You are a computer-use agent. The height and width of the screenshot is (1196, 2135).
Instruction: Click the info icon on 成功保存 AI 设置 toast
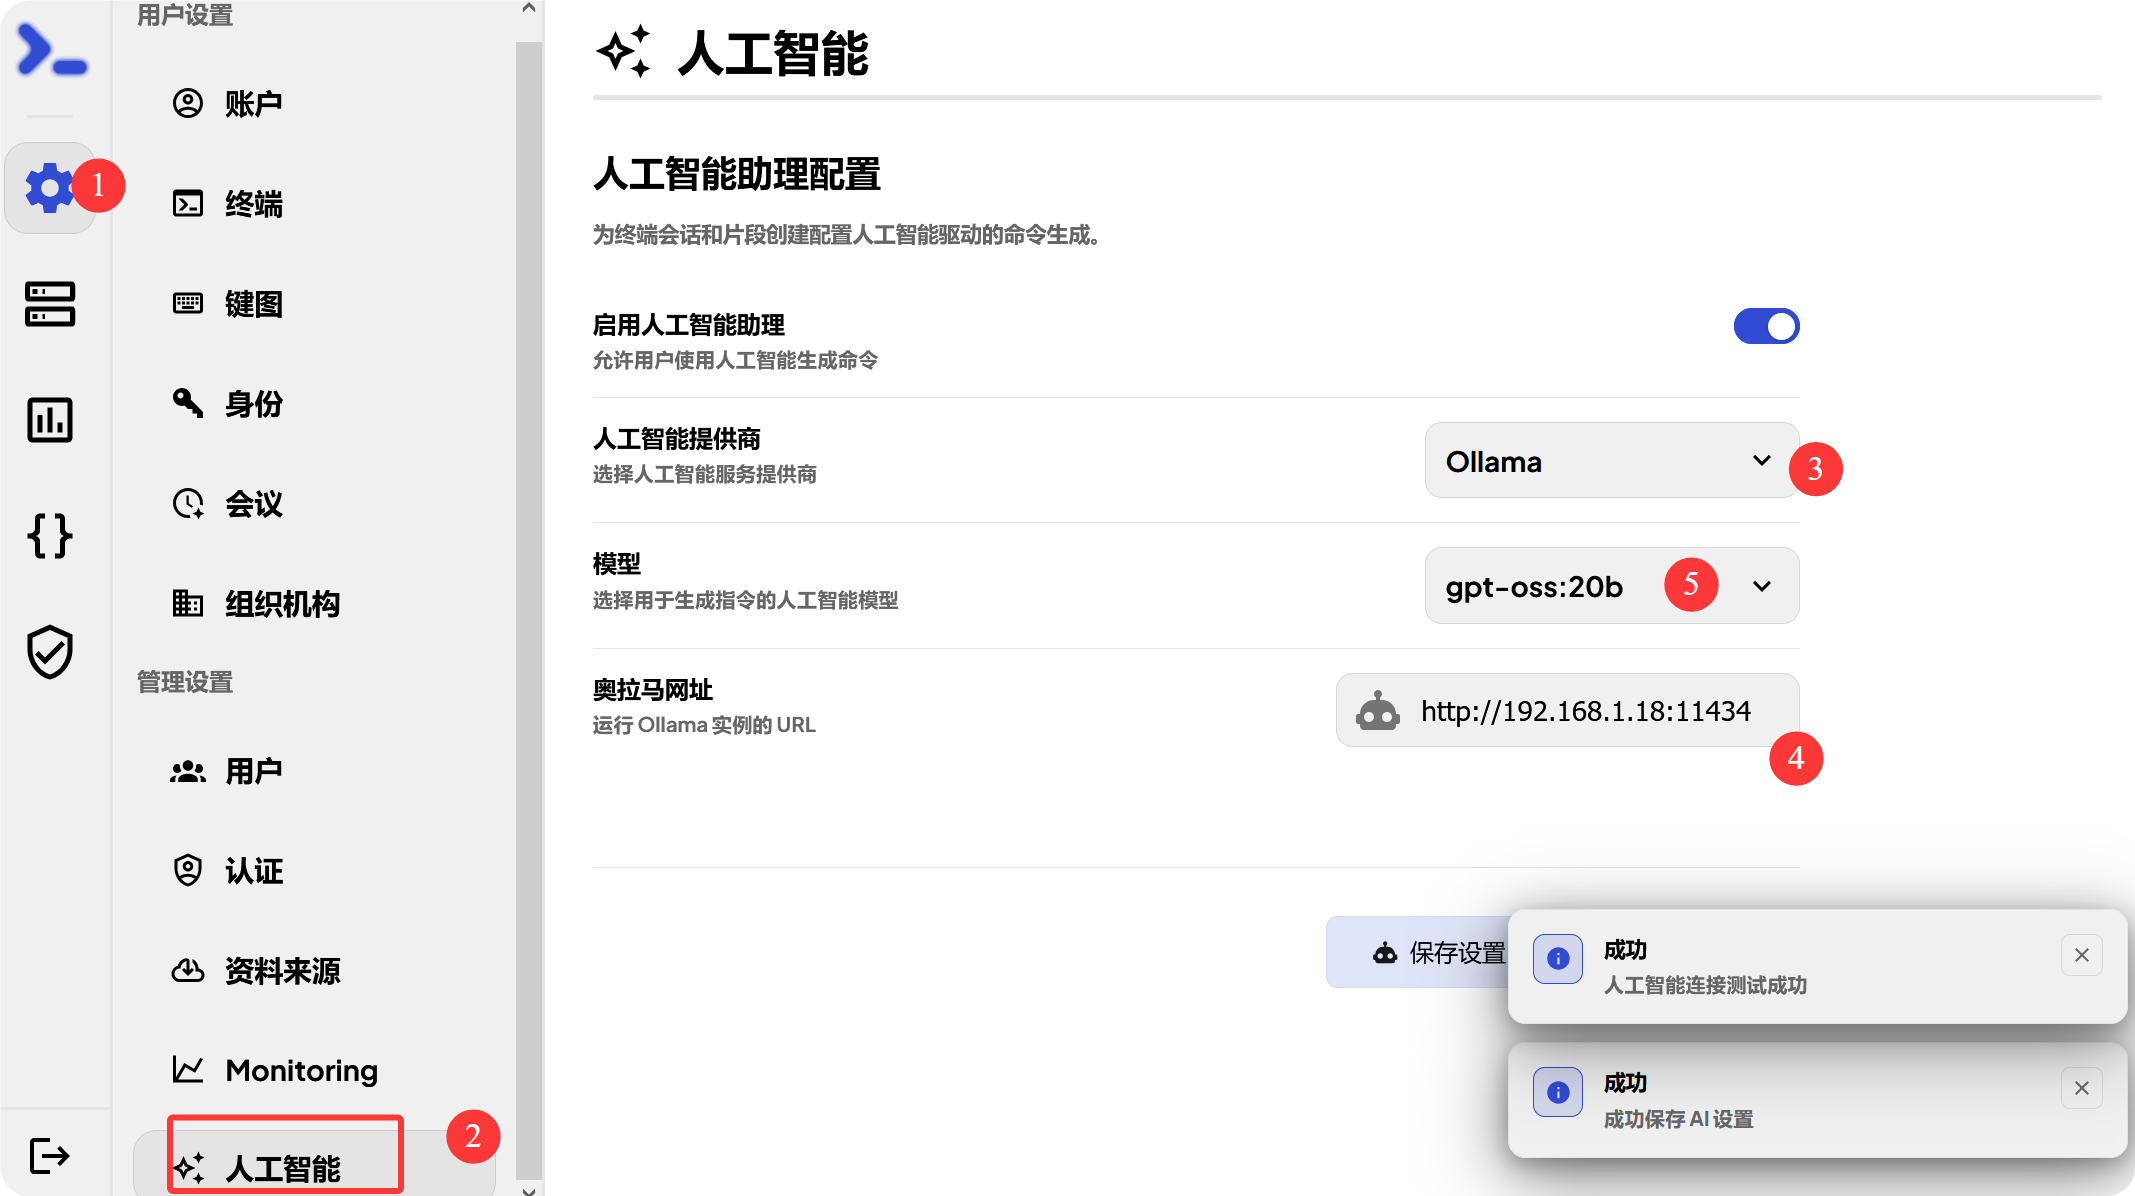click(1557, 1092)
